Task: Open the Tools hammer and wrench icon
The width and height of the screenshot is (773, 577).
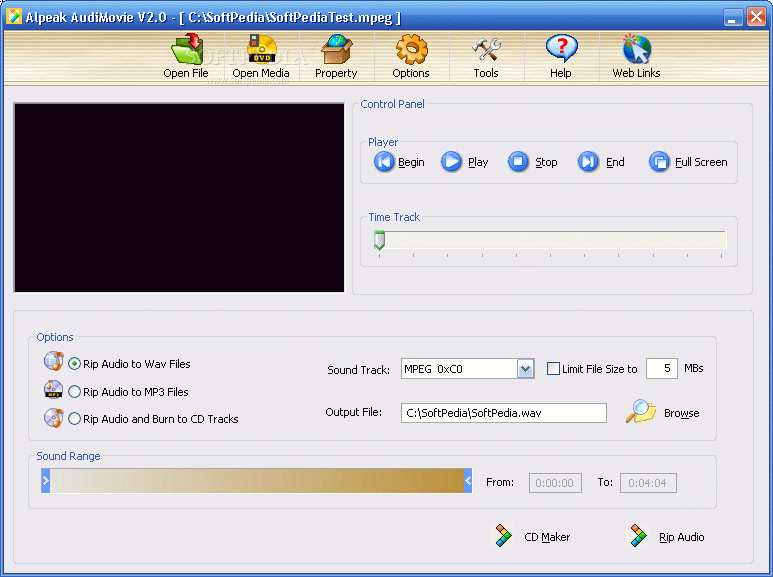Action: click(486, 49)
